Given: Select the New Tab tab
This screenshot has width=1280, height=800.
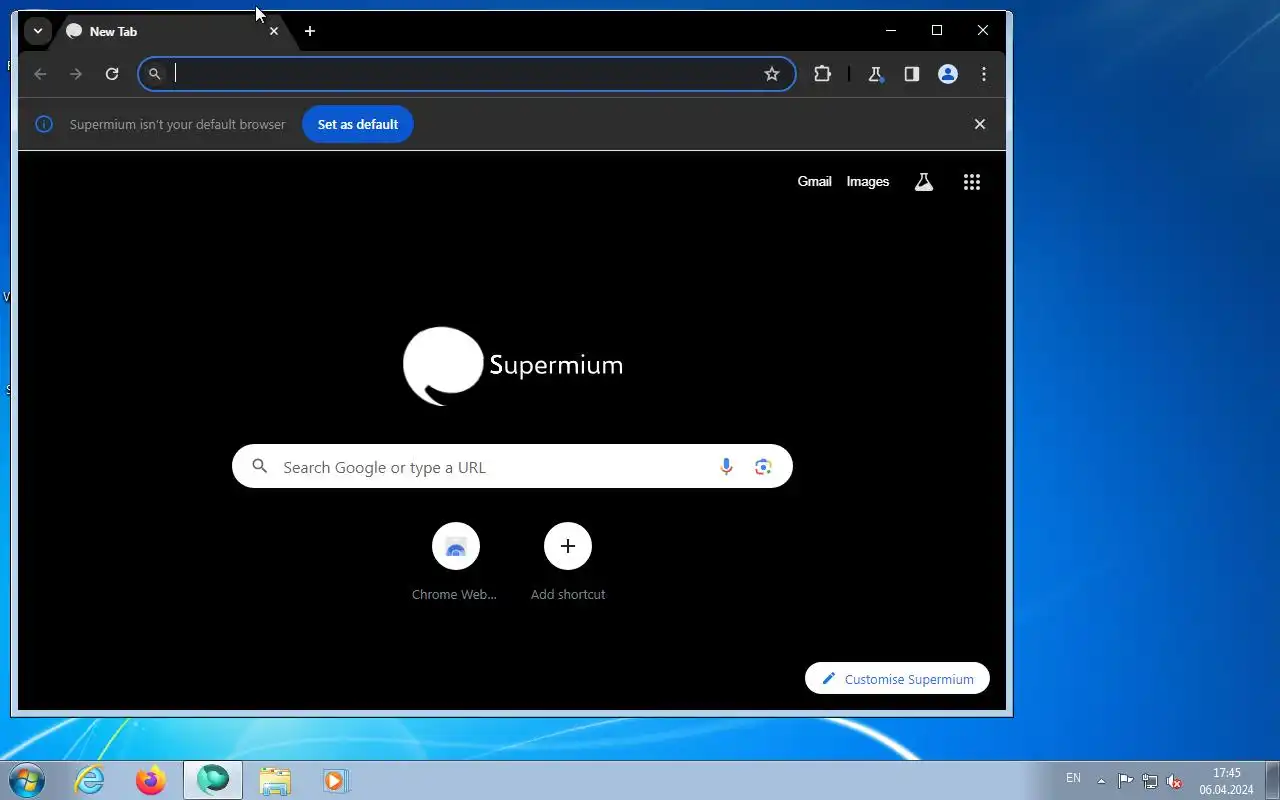Looking at the screenshot, I should [171, 31].
